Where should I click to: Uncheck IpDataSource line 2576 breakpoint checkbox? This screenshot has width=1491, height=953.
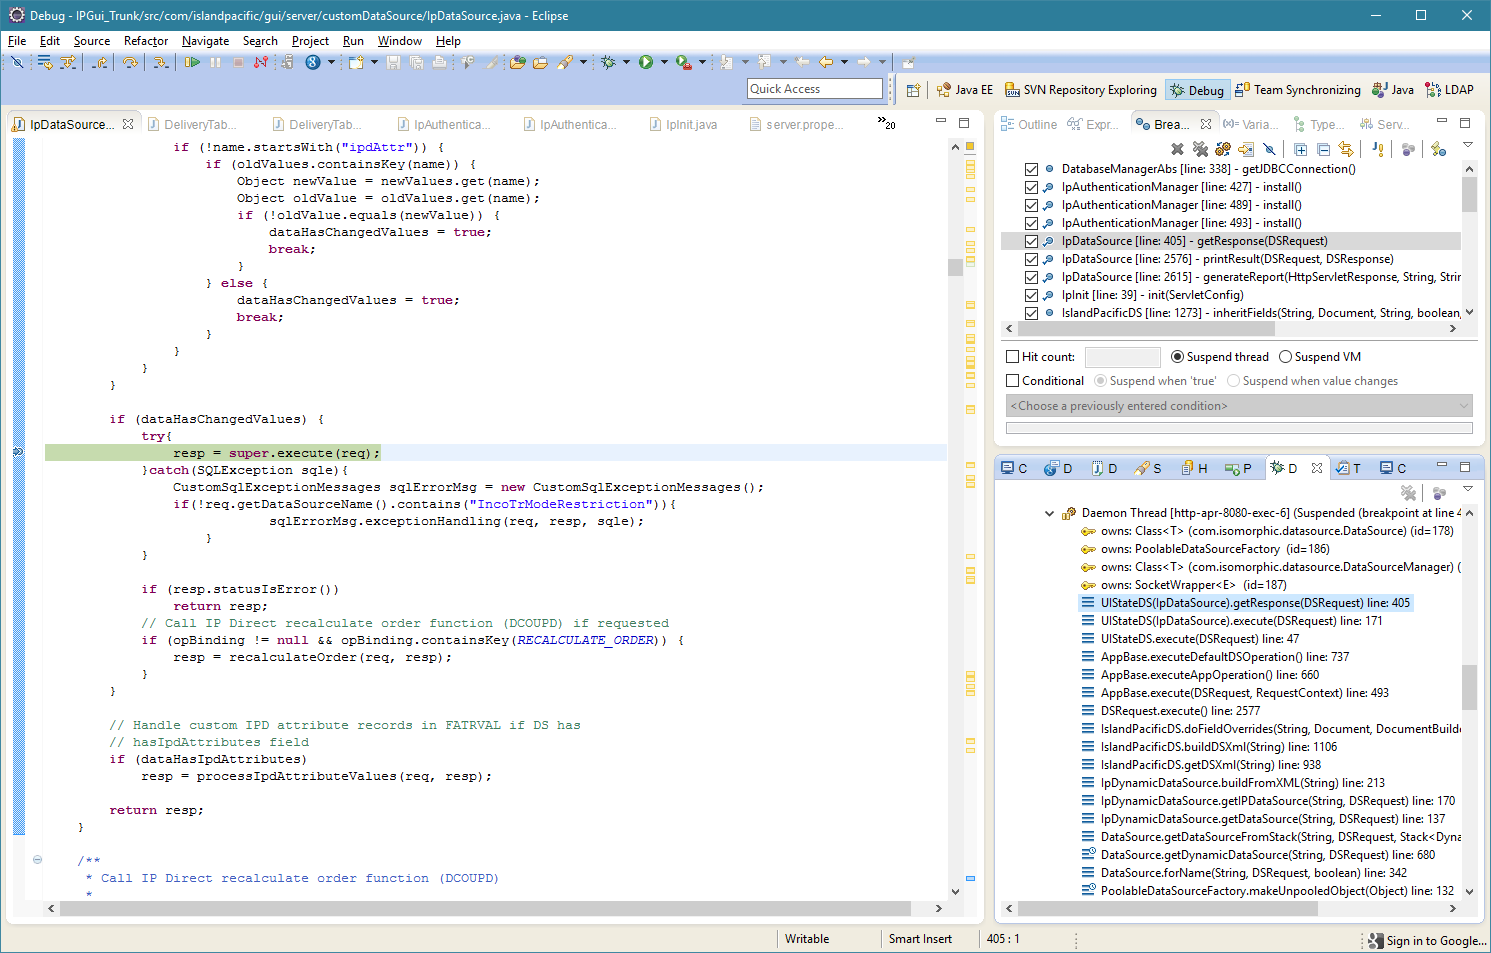(x=1031, y=259)
